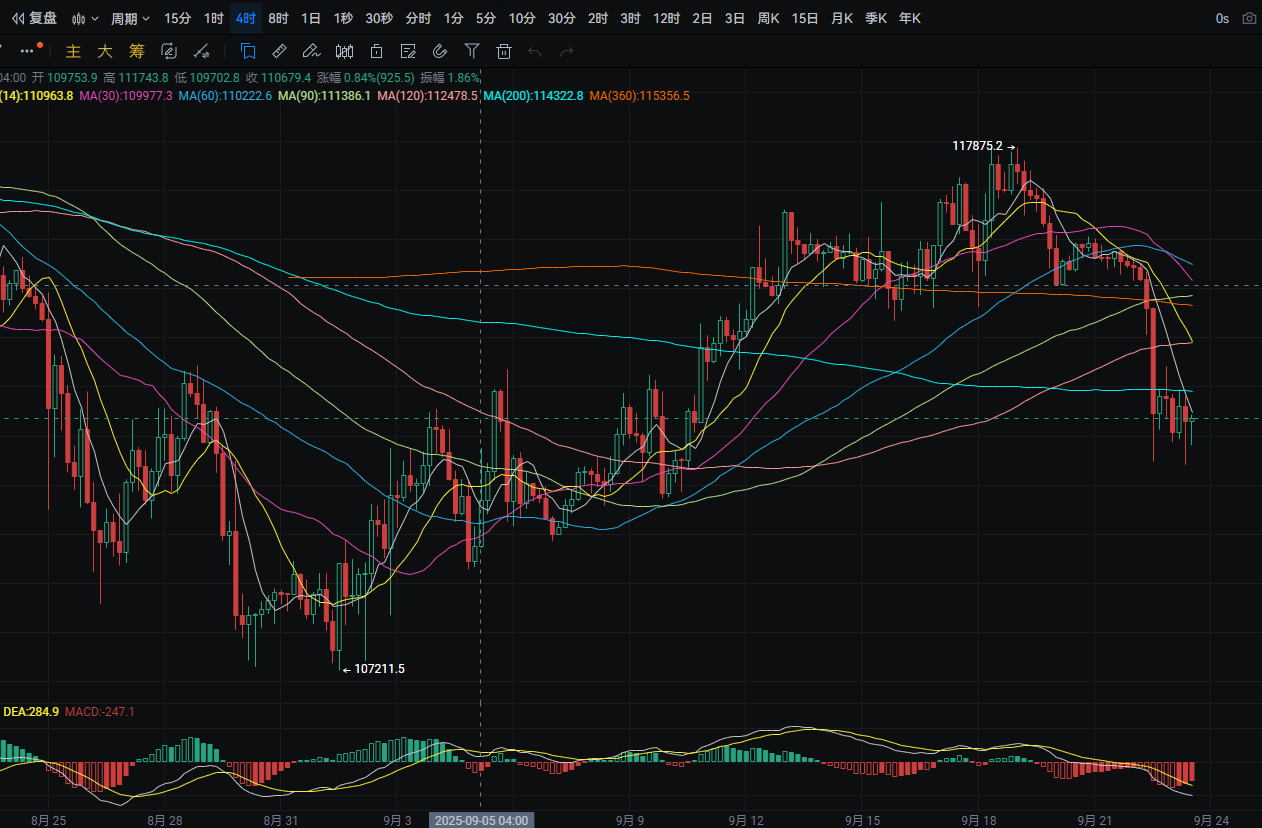This screenshot has width=1262, height=828.
Task: Click the 大 large-order button
Action: coord(105,51)
